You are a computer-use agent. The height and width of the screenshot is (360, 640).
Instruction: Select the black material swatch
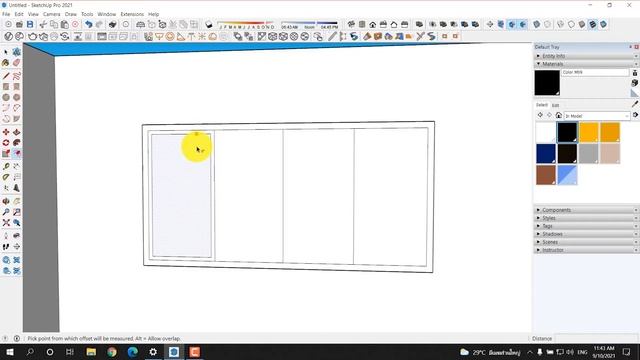point(567,132)
